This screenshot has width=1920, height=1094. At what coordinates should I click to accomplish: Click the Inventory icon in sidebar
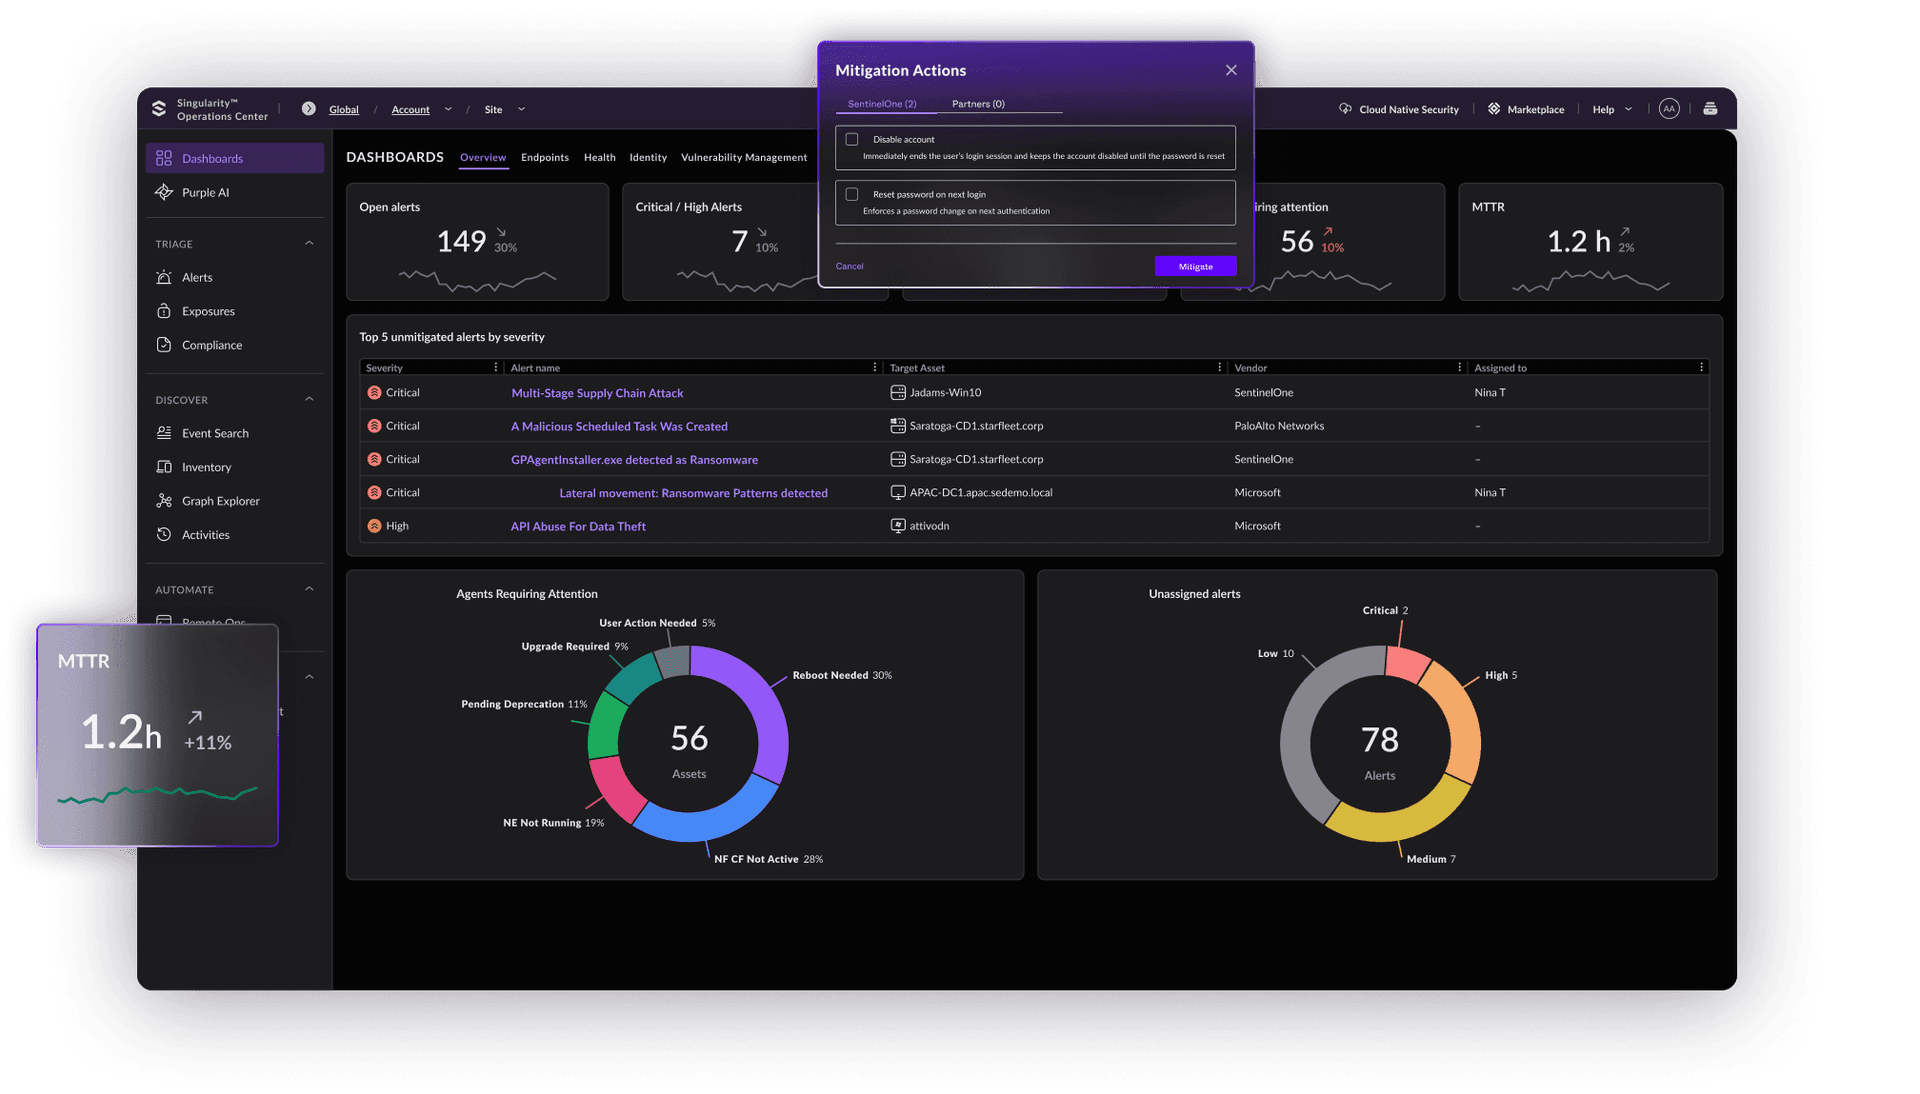(x=164, y=467)
